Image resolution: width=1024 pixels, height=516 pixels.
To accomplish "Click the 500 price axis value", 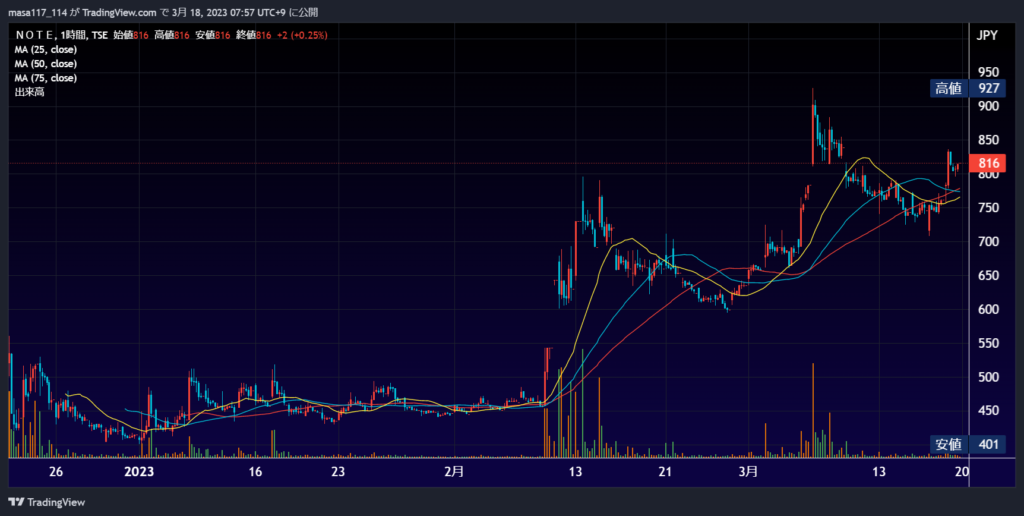I will [x=987, y=377].
